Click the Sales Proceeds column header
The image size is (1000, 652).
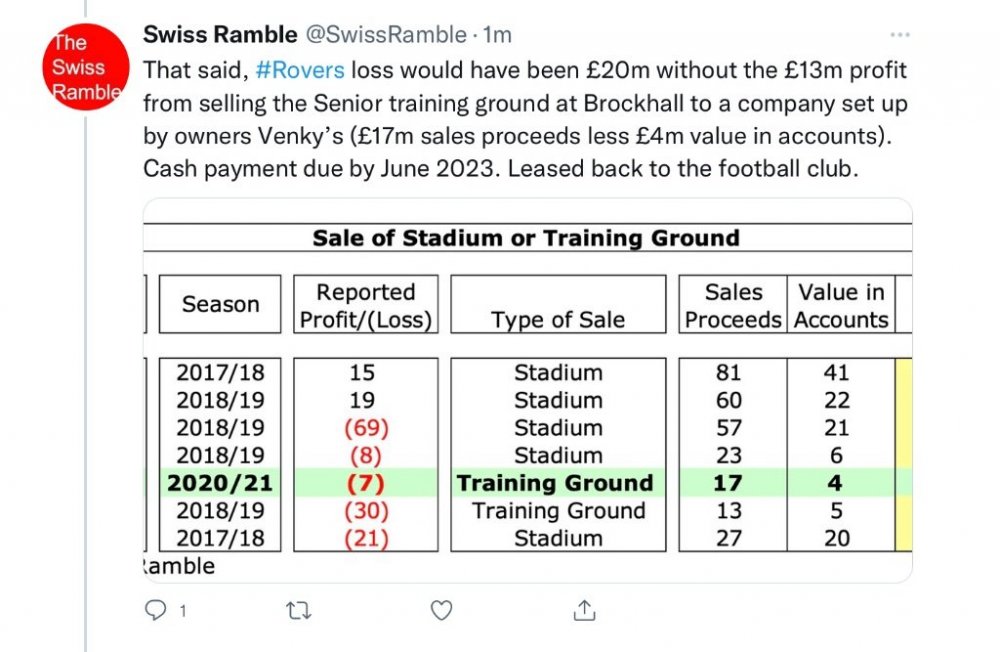click(733, 305)
